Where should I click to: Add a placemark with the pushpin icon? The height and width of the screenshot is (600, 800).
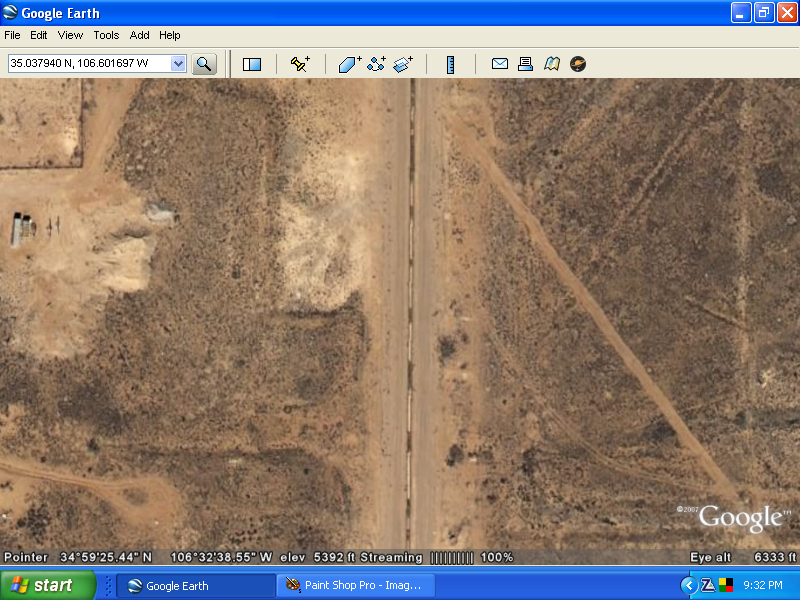[x=300, y=64]
